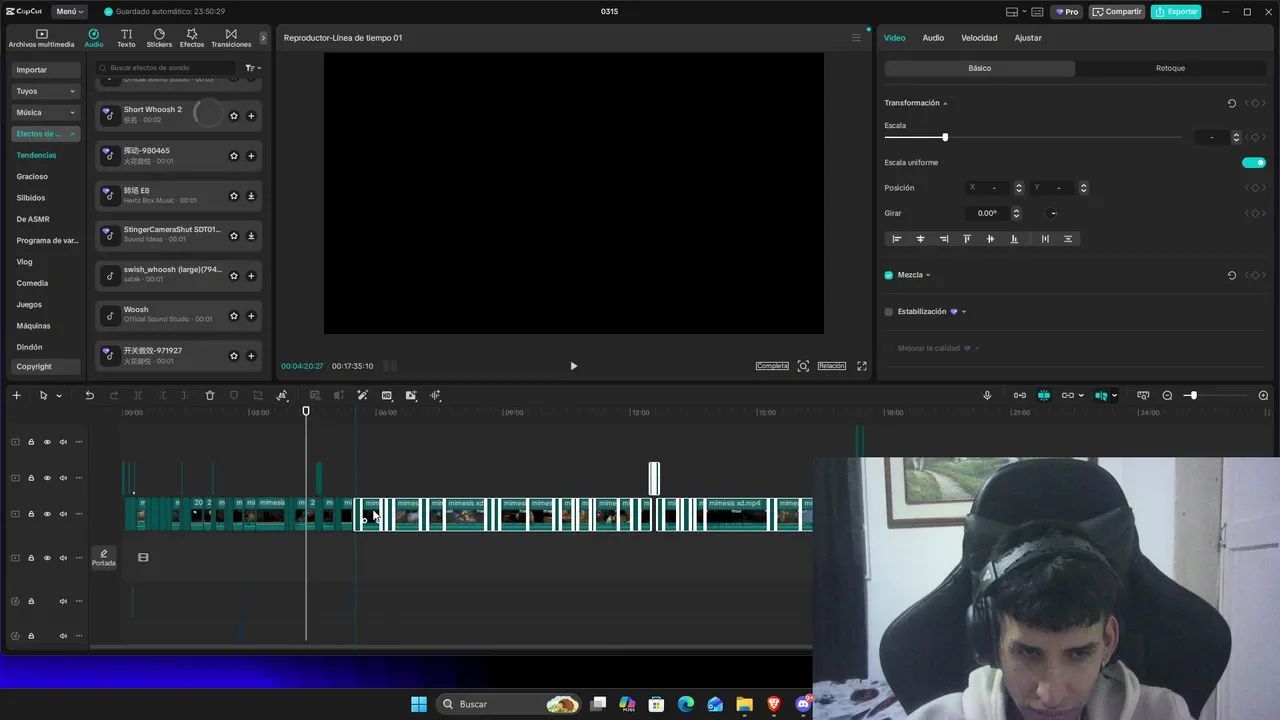Collapse the Efectos de sonido category
This screenshot has height=720, width=1280.
pos(46,134)
